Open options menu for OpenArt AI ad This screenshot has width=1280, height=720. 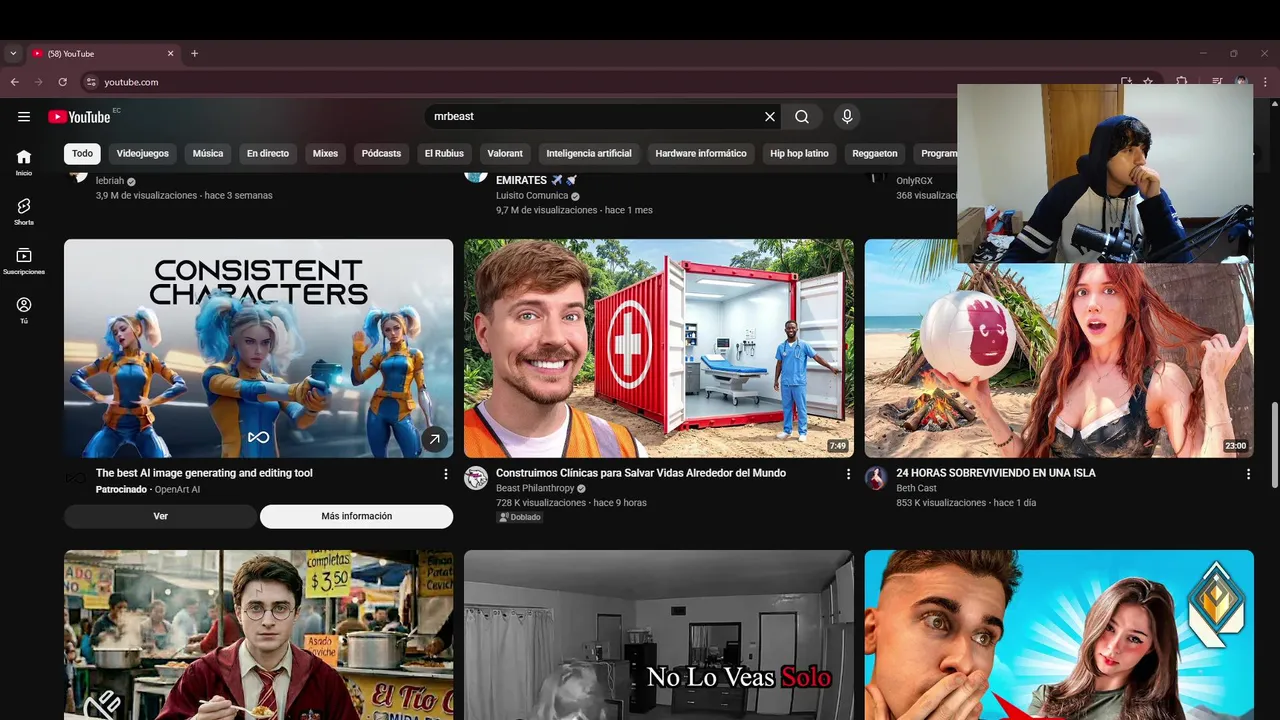pyautogui.click(x=446, y=474)
